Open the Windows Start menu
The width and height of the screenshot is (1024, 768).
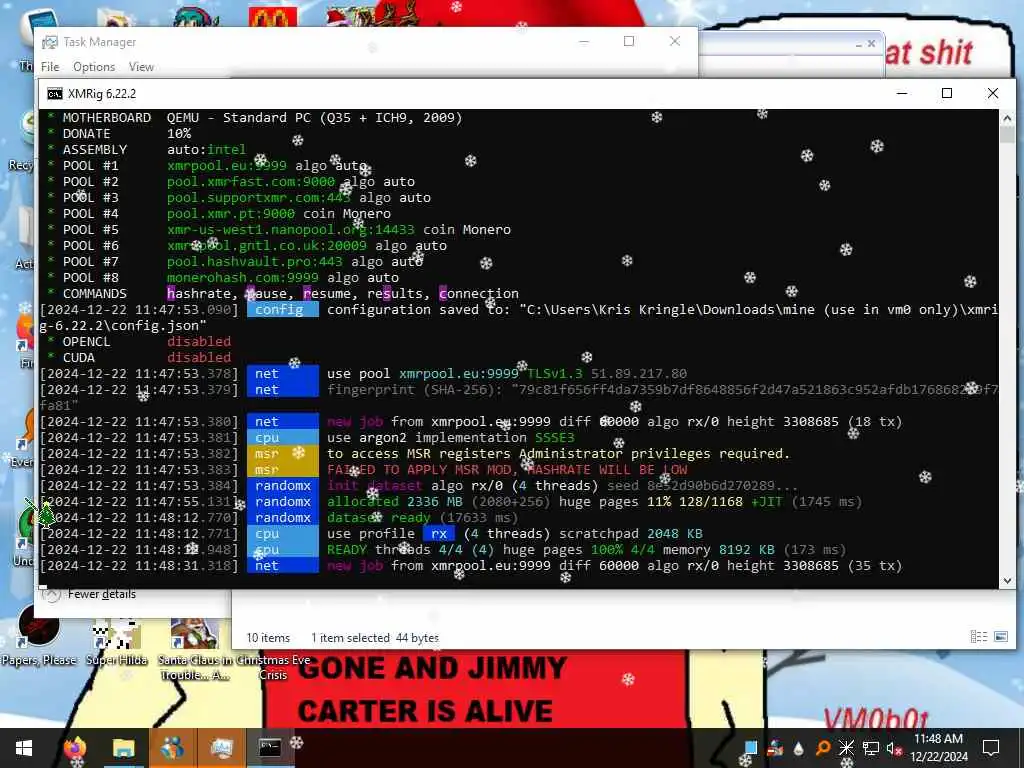click(24, 748)
